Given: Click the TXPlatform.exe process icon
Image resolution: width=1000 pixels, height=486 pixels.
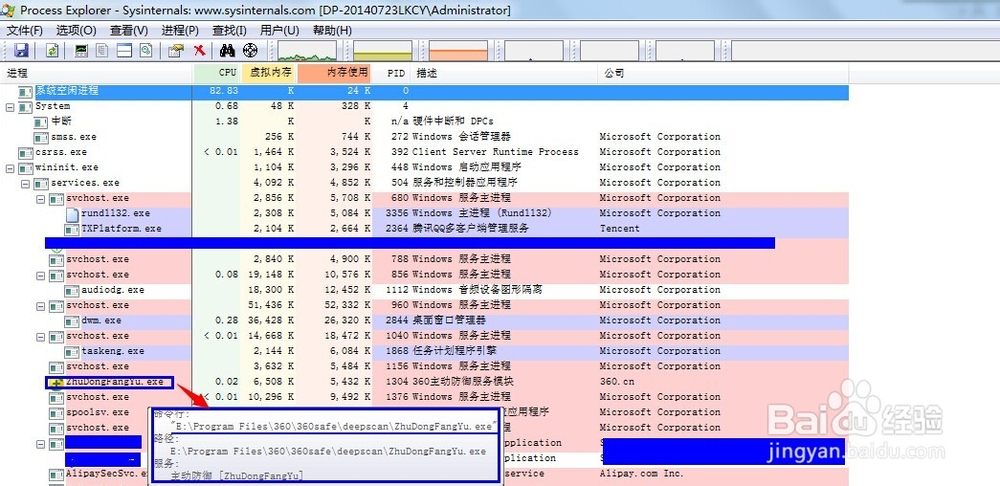Looking at the screenshot, I should [x=72, y=229].
